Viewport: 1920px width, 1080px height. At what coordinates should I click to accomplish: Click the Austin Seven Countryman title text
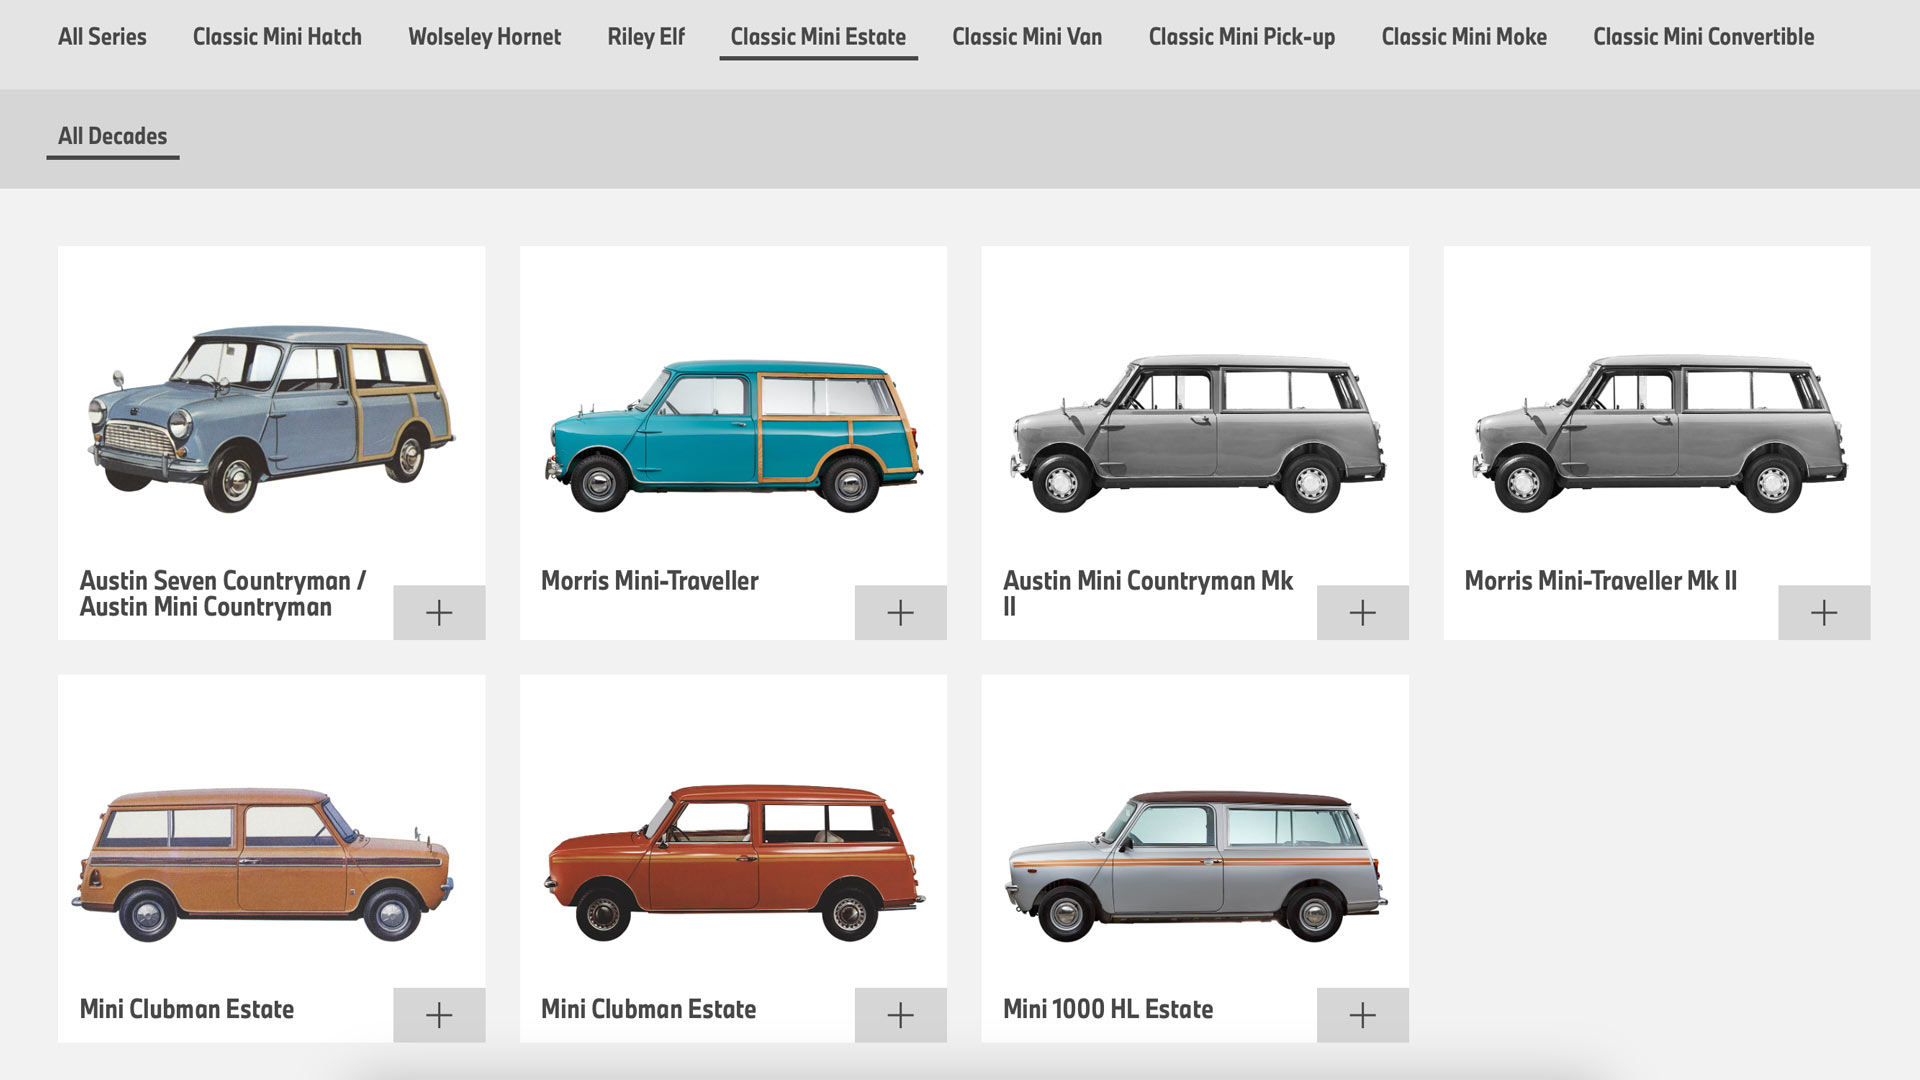click(223, 594)
